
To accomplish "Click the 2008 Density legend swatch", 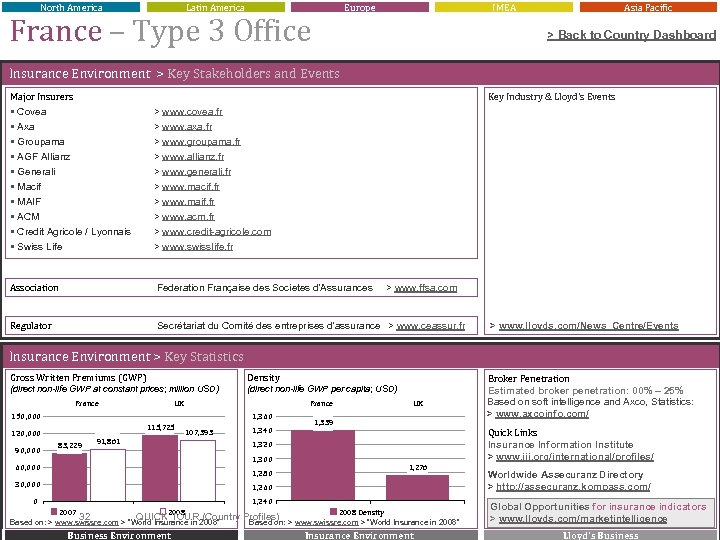I will (333, 512).
